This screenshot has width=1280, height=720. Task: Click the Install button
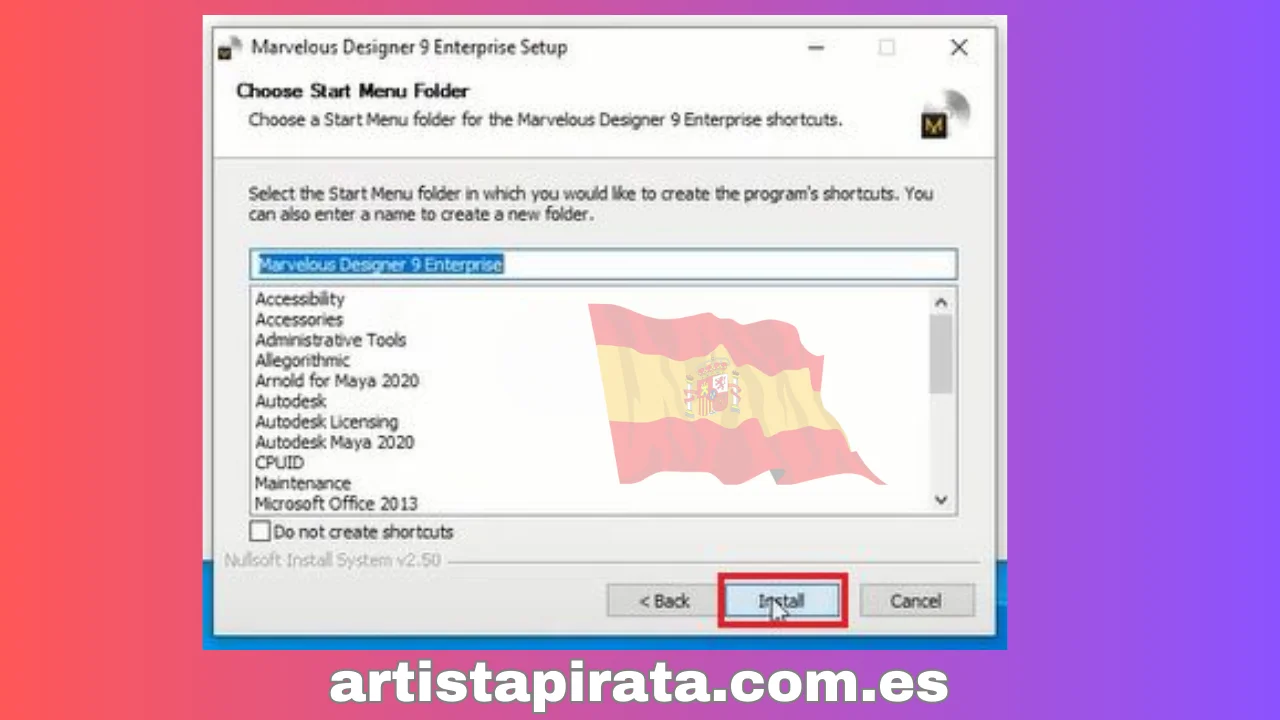[x=781, y=601]
